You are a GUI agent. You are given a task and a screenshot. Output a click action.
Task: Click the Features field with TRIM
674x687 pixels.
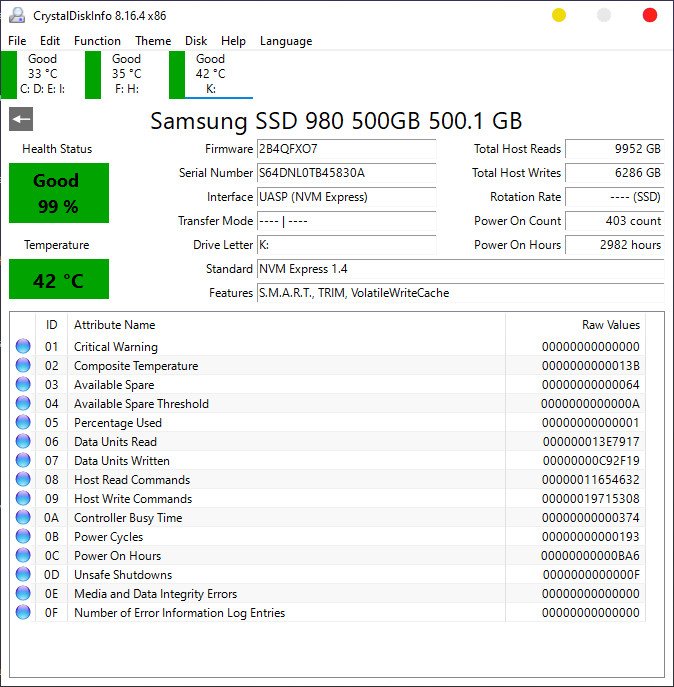coord(461,293)
